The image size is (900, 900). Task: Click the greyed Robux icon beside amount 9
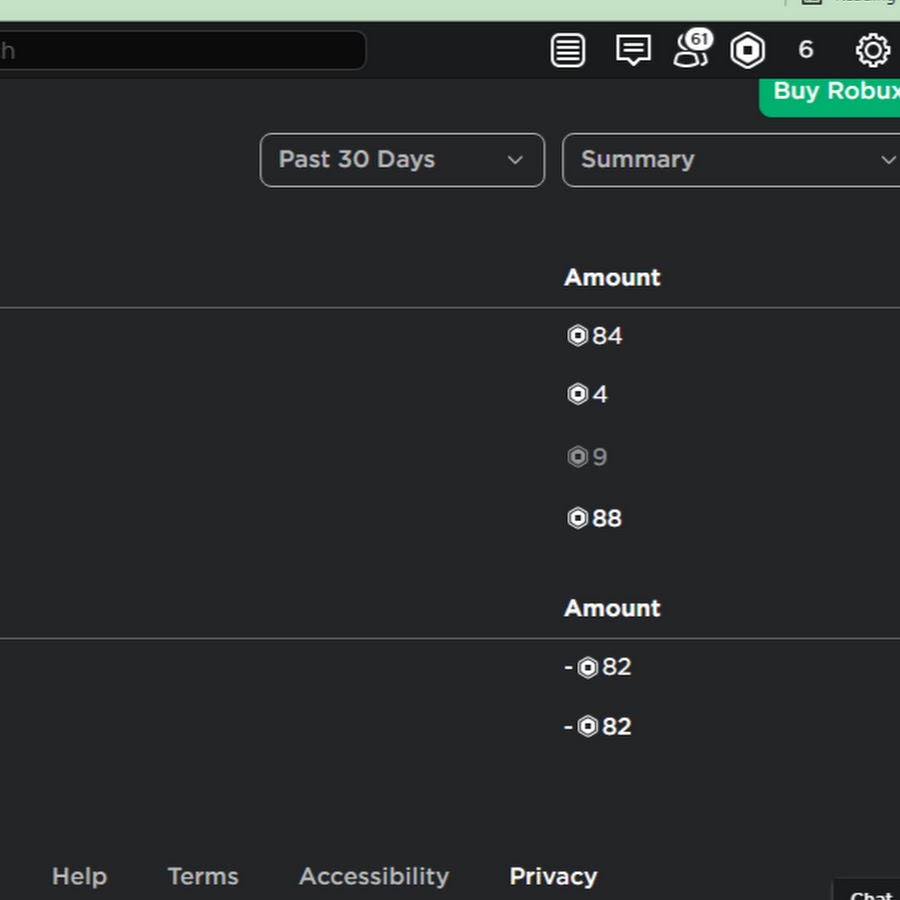(x=577, y=457)
